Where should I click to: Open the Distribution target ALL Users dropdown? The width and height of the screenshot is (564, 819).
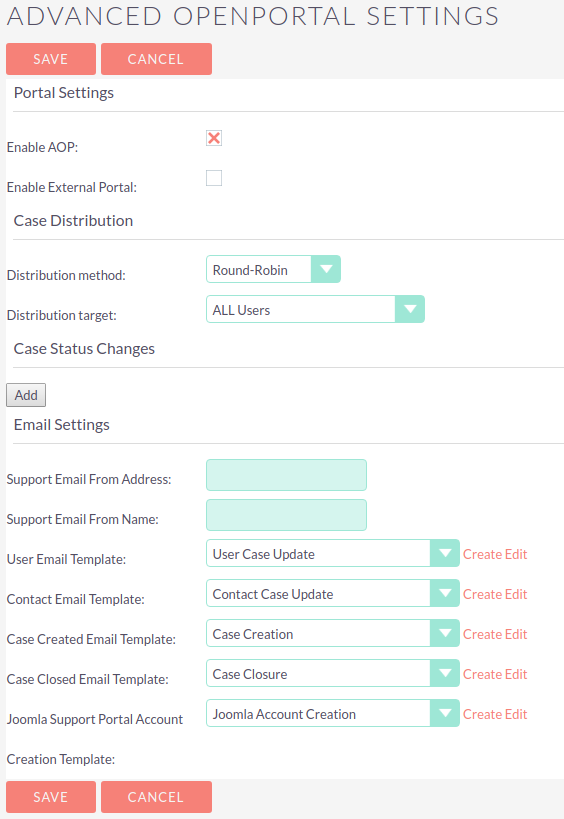tap(315, 309)
